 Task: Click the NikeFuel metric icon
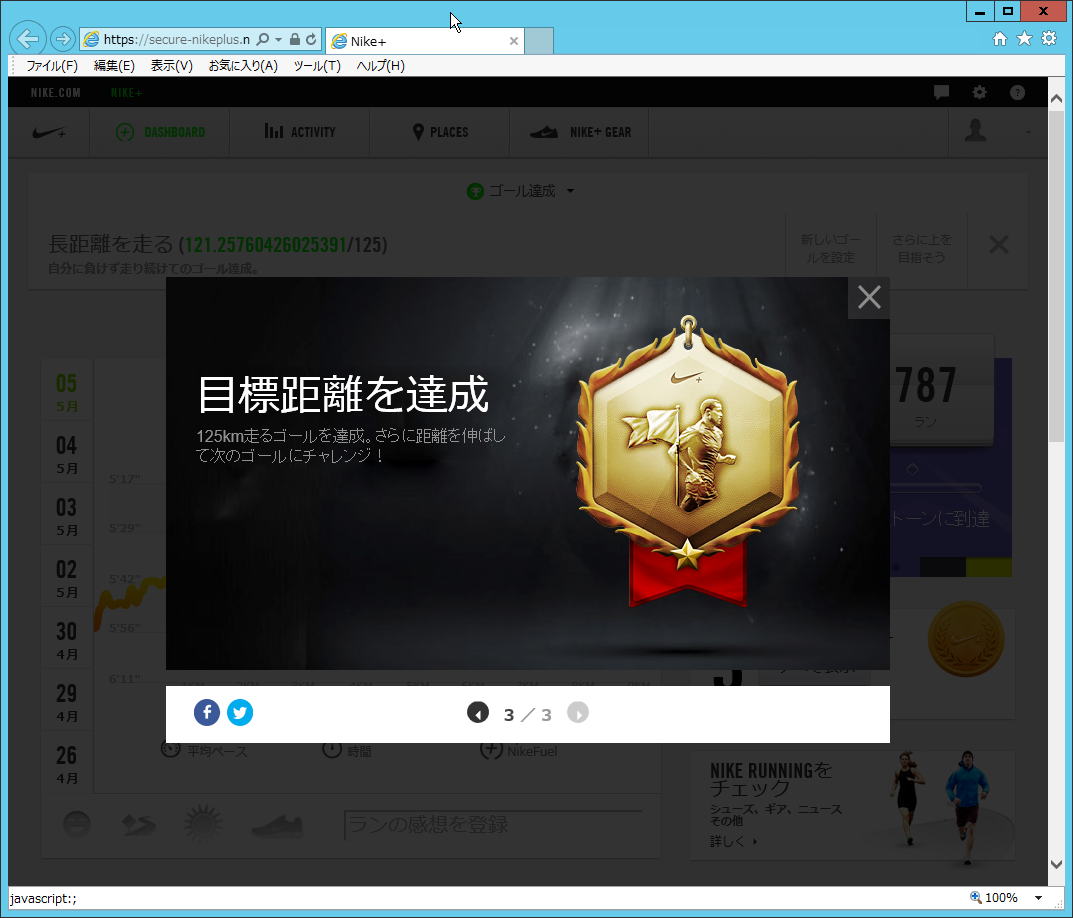point(491,750)
